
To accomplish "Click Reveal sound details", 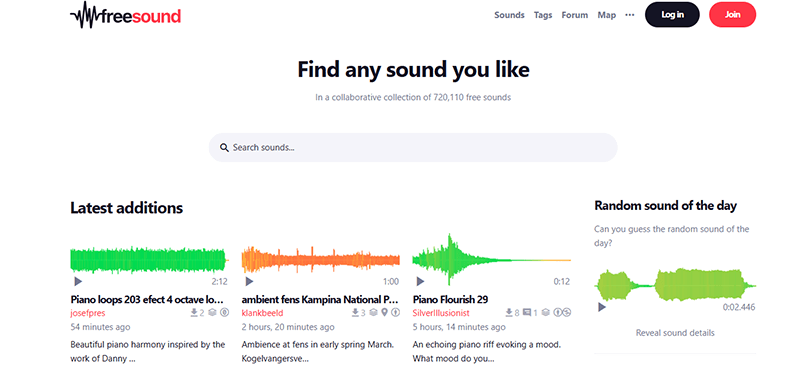I will click(675, 333).
